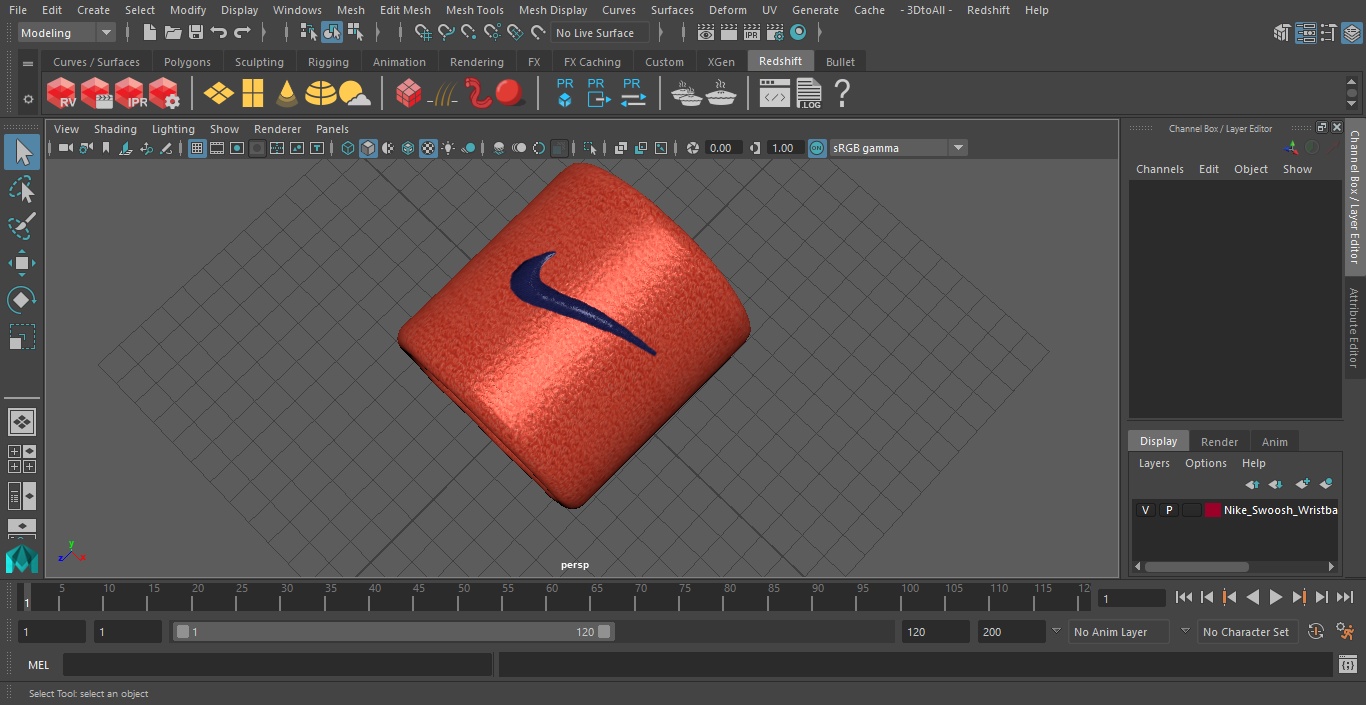
Task: Open Redshift render settings gear cube icon
Action: point(164,94)
